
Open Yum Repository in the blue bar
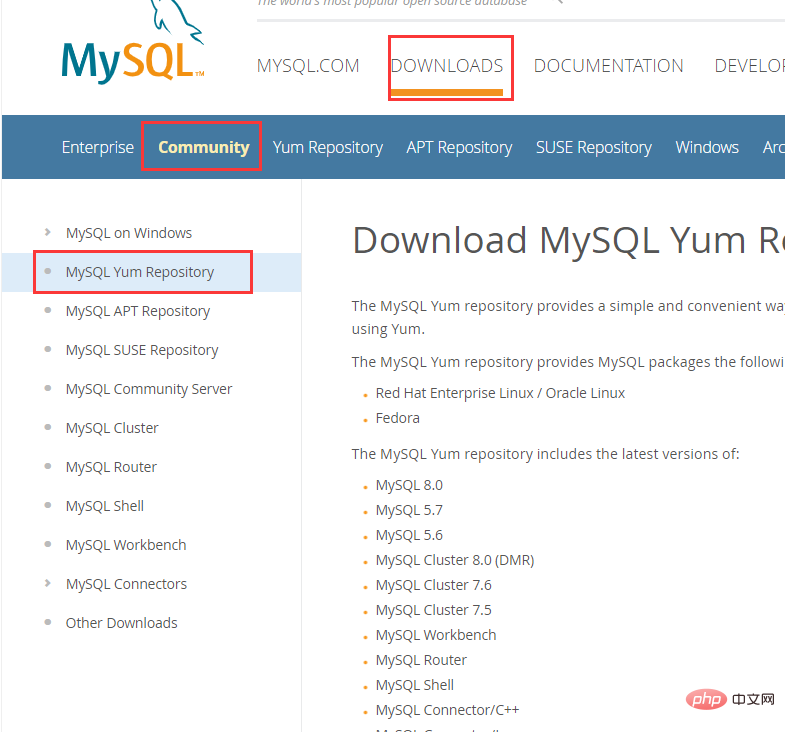pyautogui.click(x=327, y=147)
